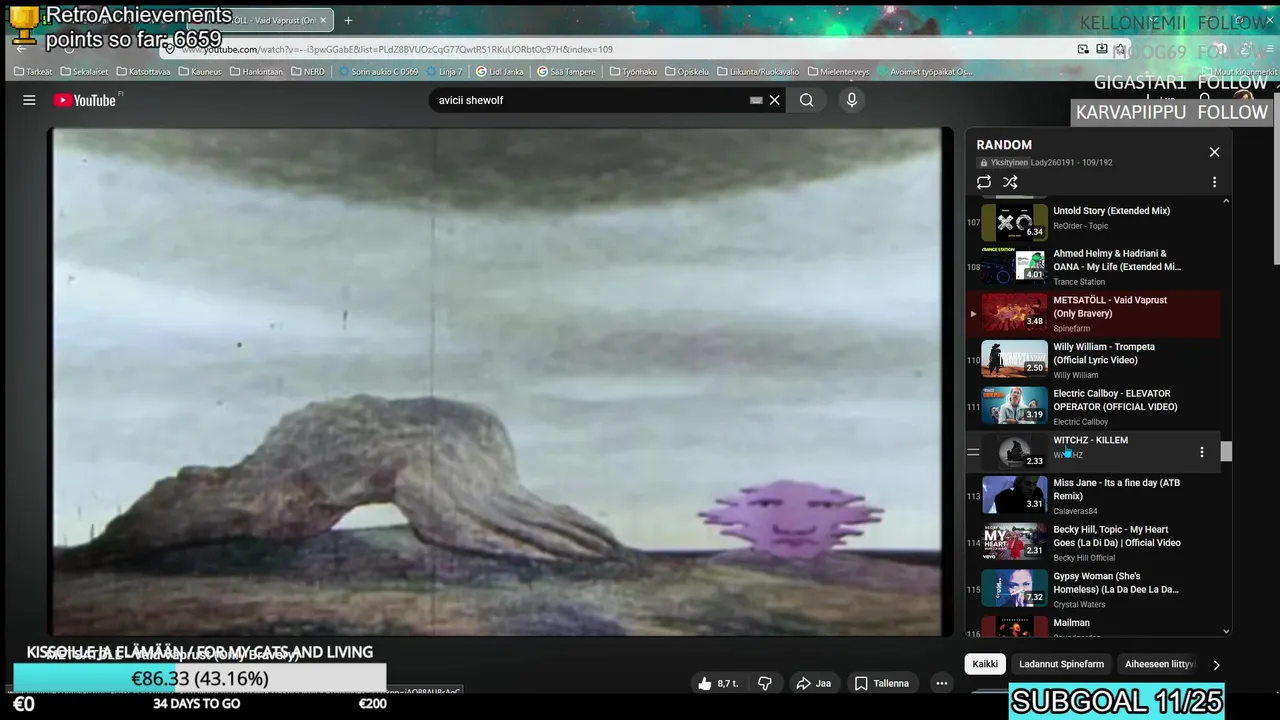Screen dimensions: 1280x720
Task: Open Avoimet työpaikat bookmark
Action: (924, 72)
